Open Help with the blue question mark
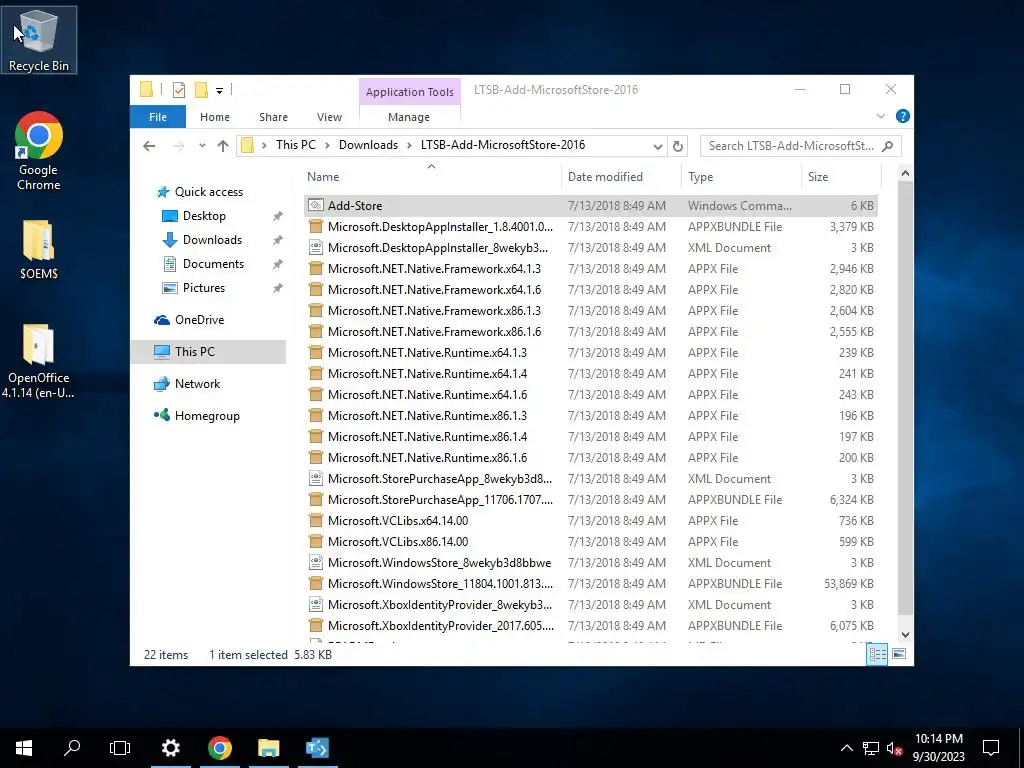The height and width of the screenshot is (768, 1024). click(x=903, y=116)
